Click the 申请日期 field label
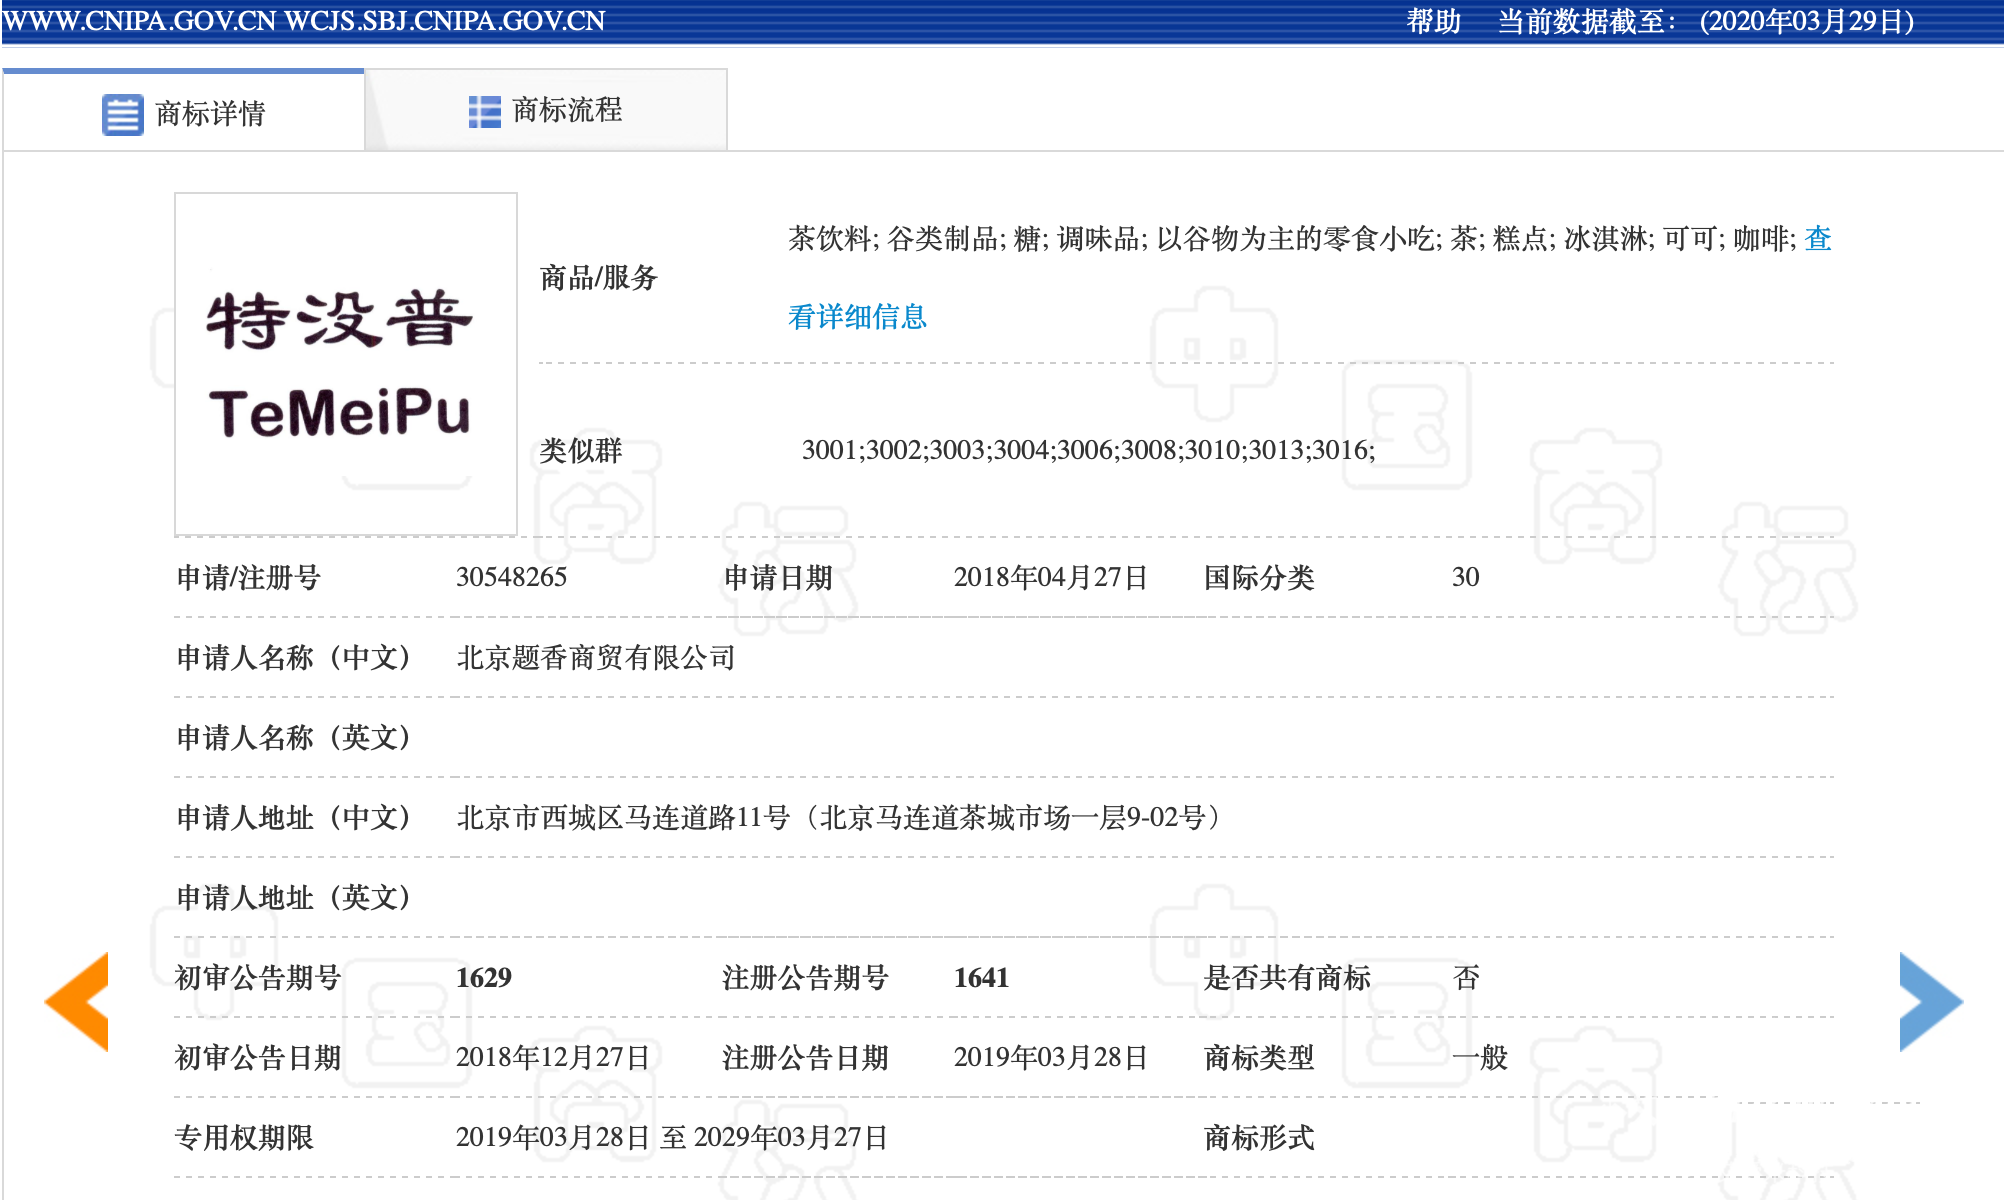The image size is (2004, 1200). point(778,577)
